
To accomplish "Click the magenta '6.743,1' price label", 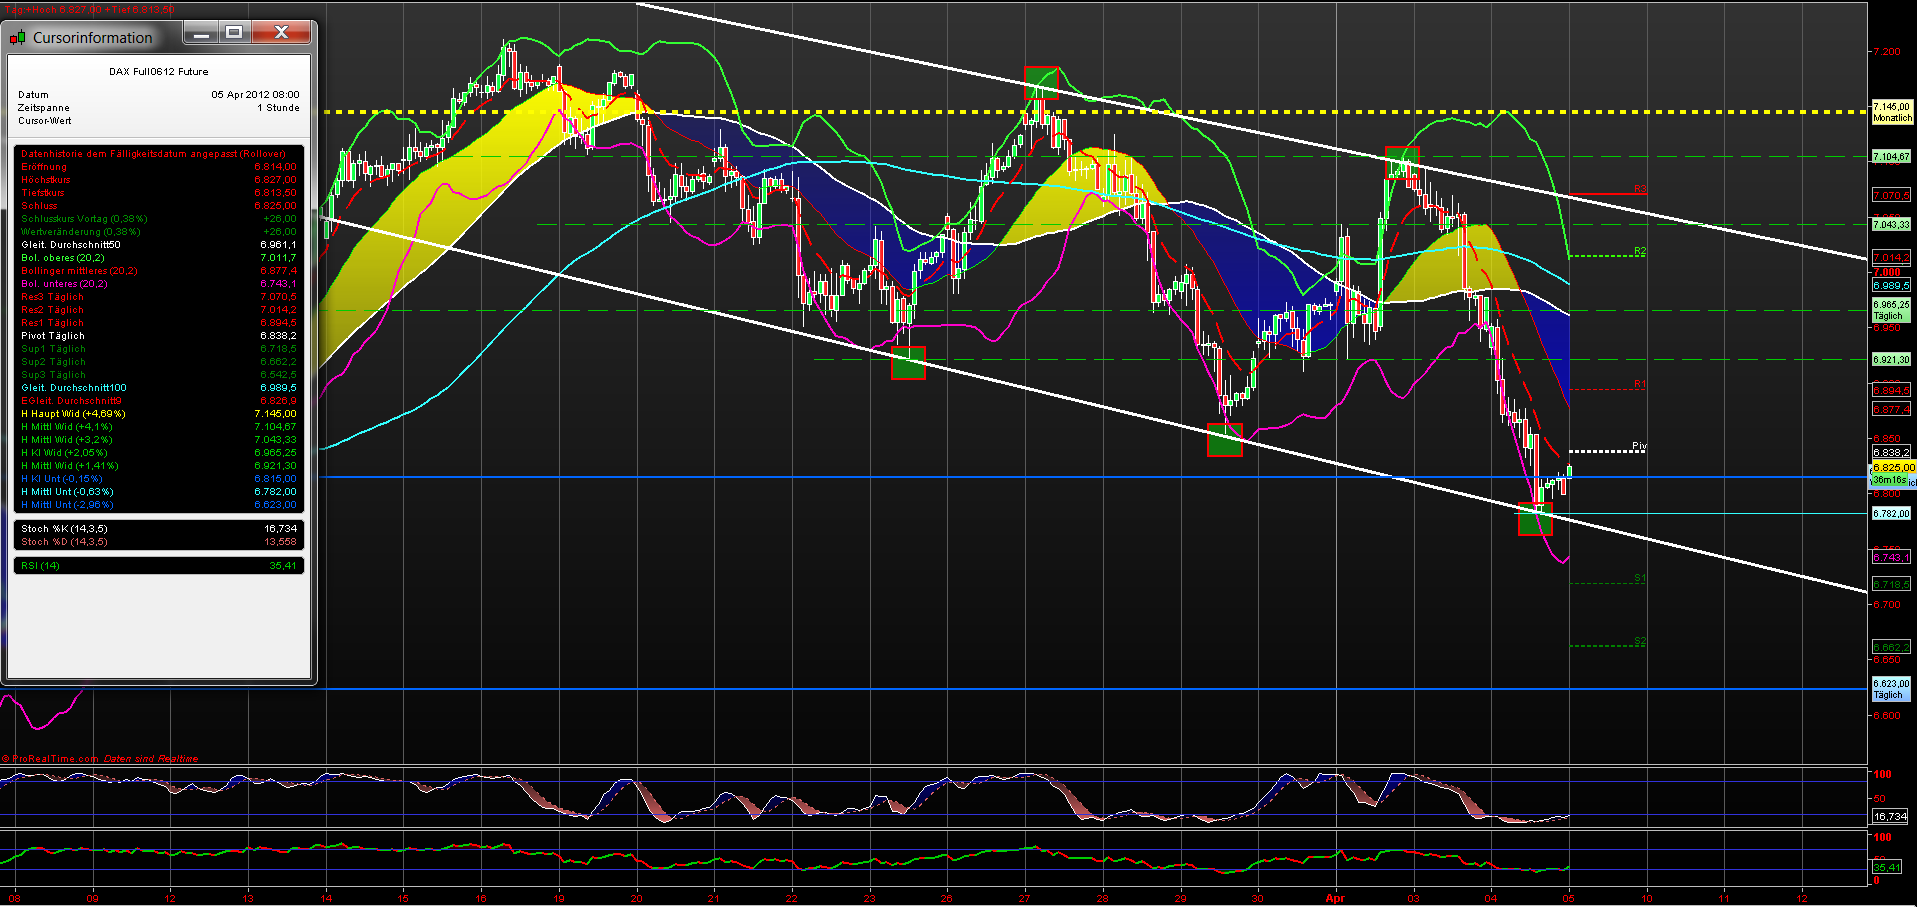I will coord(1891,557).
